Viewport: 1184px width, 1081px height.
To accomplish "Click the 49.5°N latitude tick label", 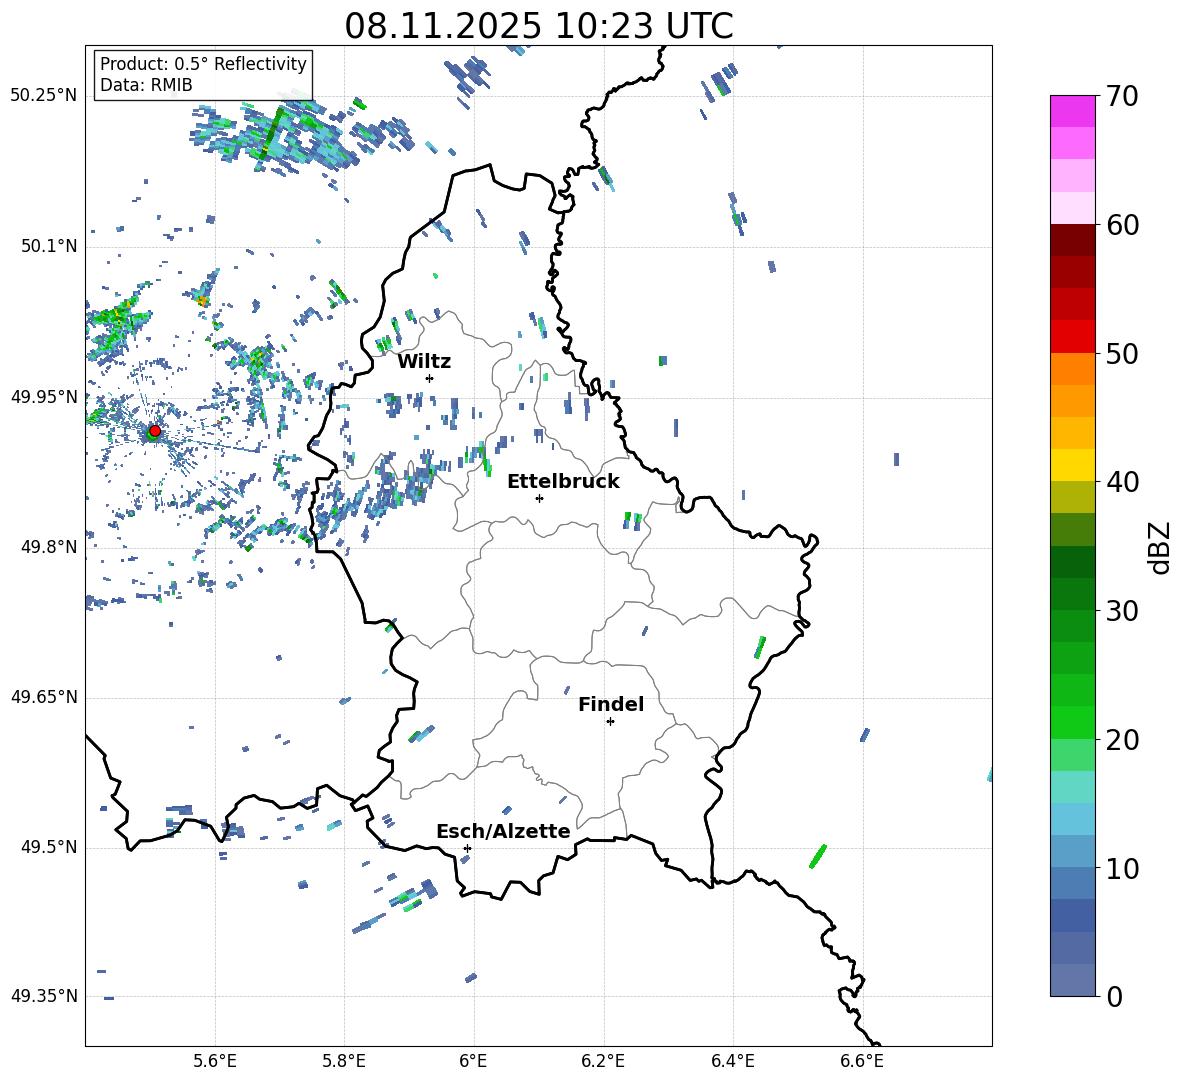I will click(47, 848).
